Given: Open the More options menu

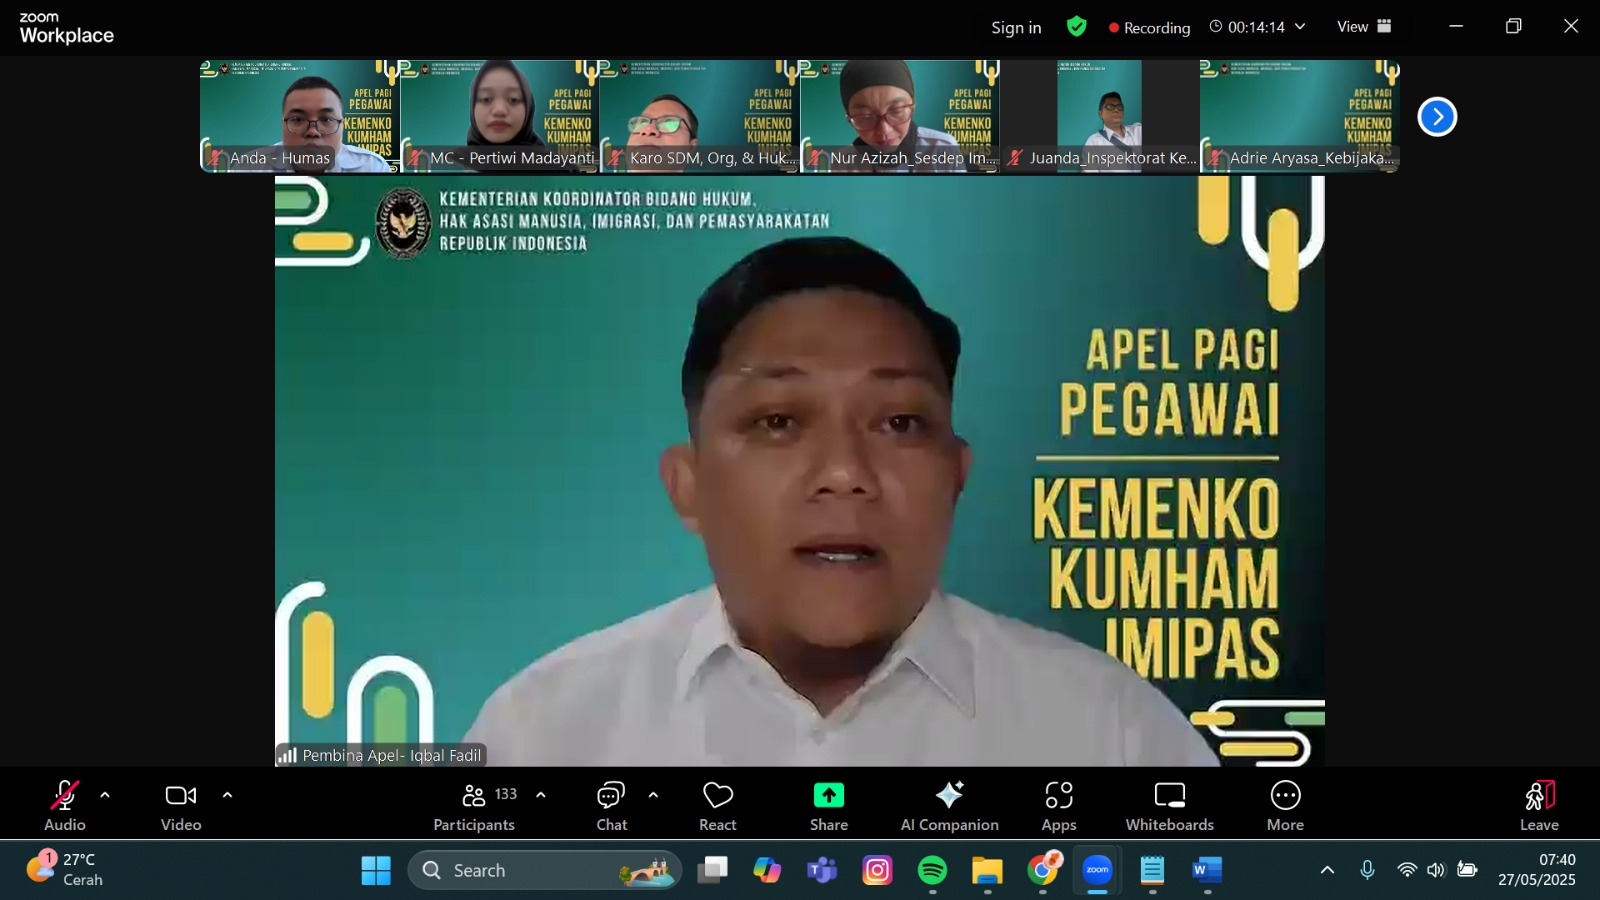Looking at the screenshot, I should [1285, 806].
